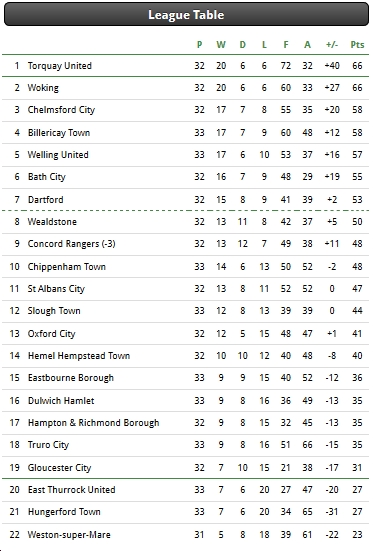373x551 pixels.
Task: Open St Albans City entry
Action: [x=56, y=289]
